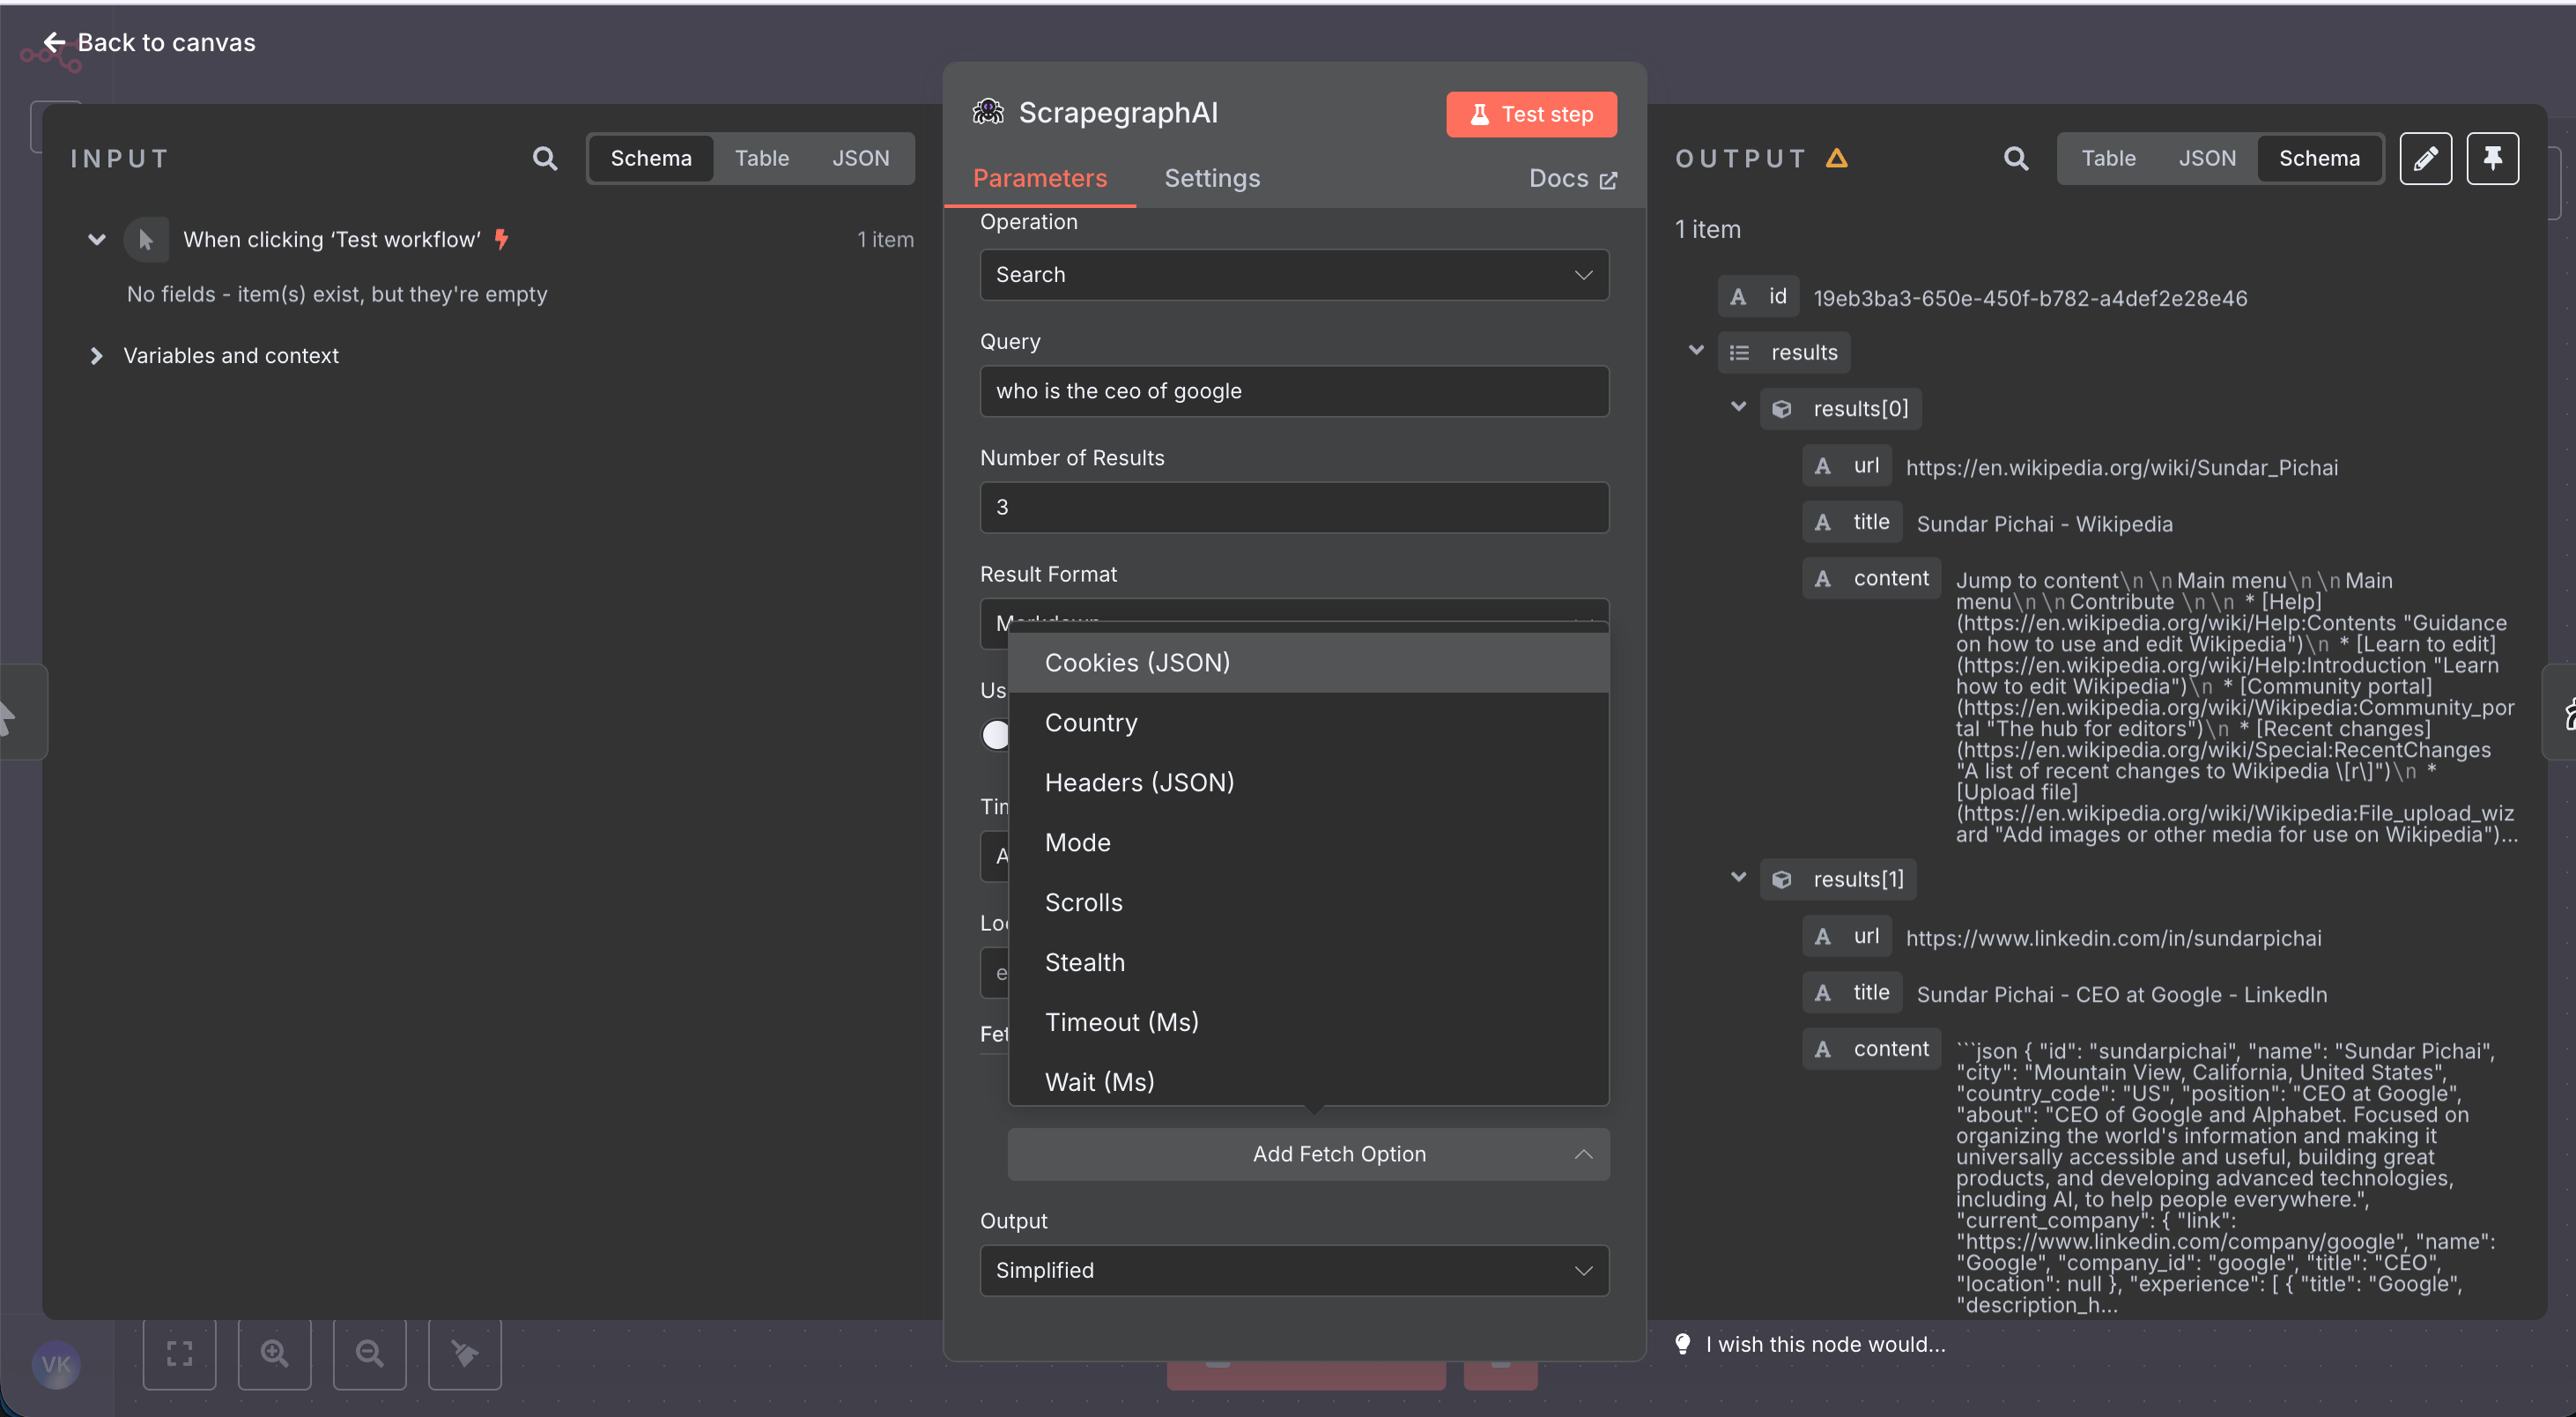Select Stealth fetch option
Screen dimensions: 2576x1417
point(1309,963)
